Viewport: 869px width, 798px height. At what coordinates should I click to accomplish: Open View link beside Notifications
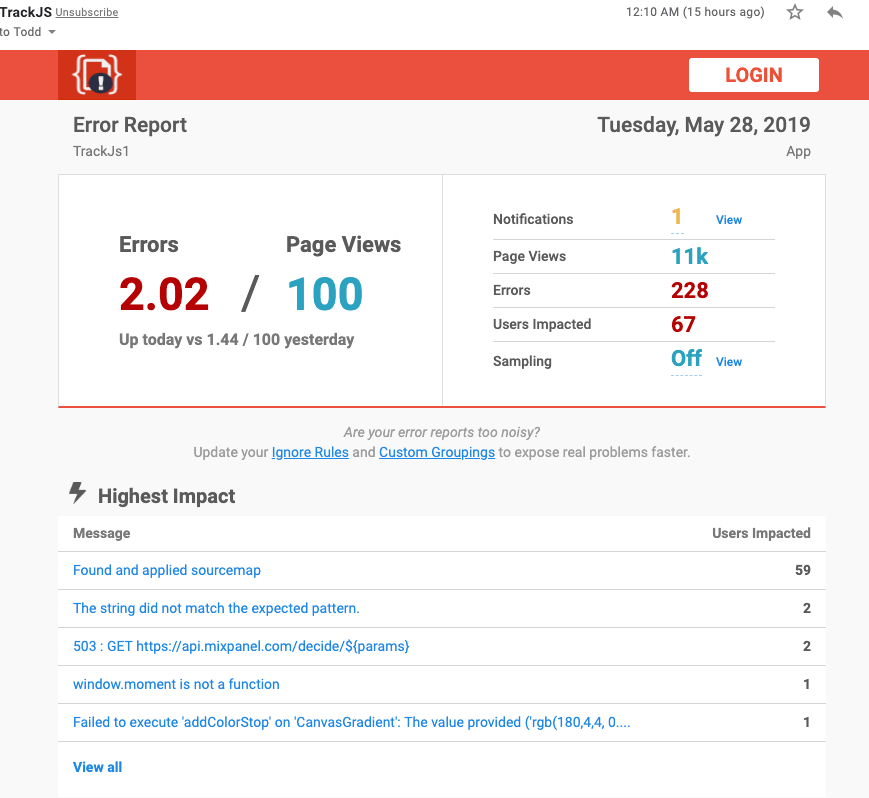click(729, 220)
